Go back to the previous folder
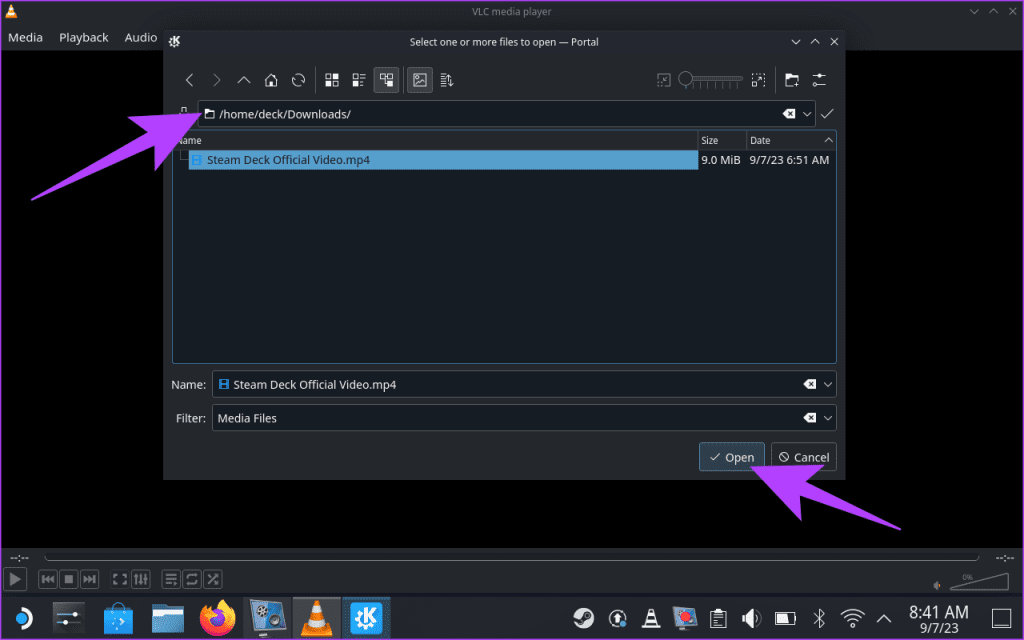 pos(189,80)
